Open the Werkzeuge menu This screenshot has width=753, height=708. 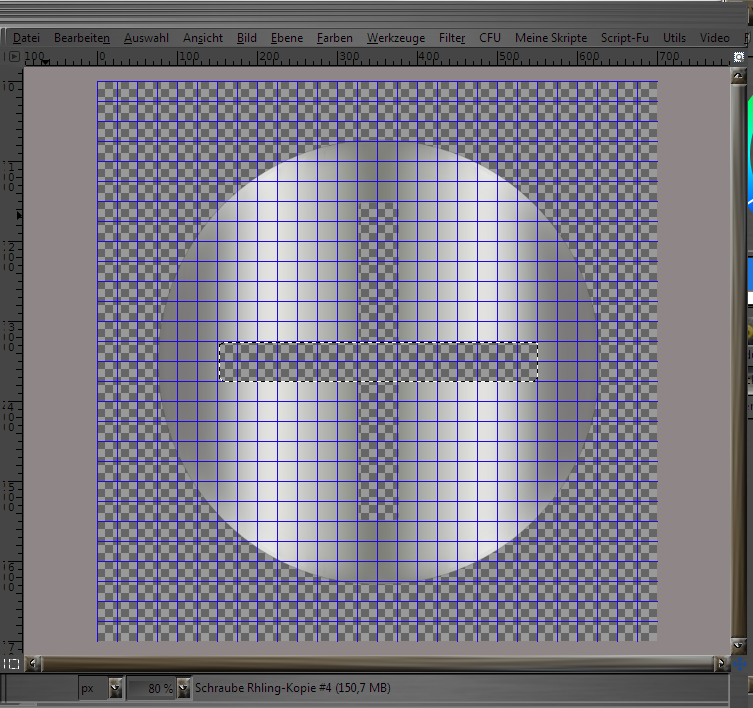coord(395,38)
